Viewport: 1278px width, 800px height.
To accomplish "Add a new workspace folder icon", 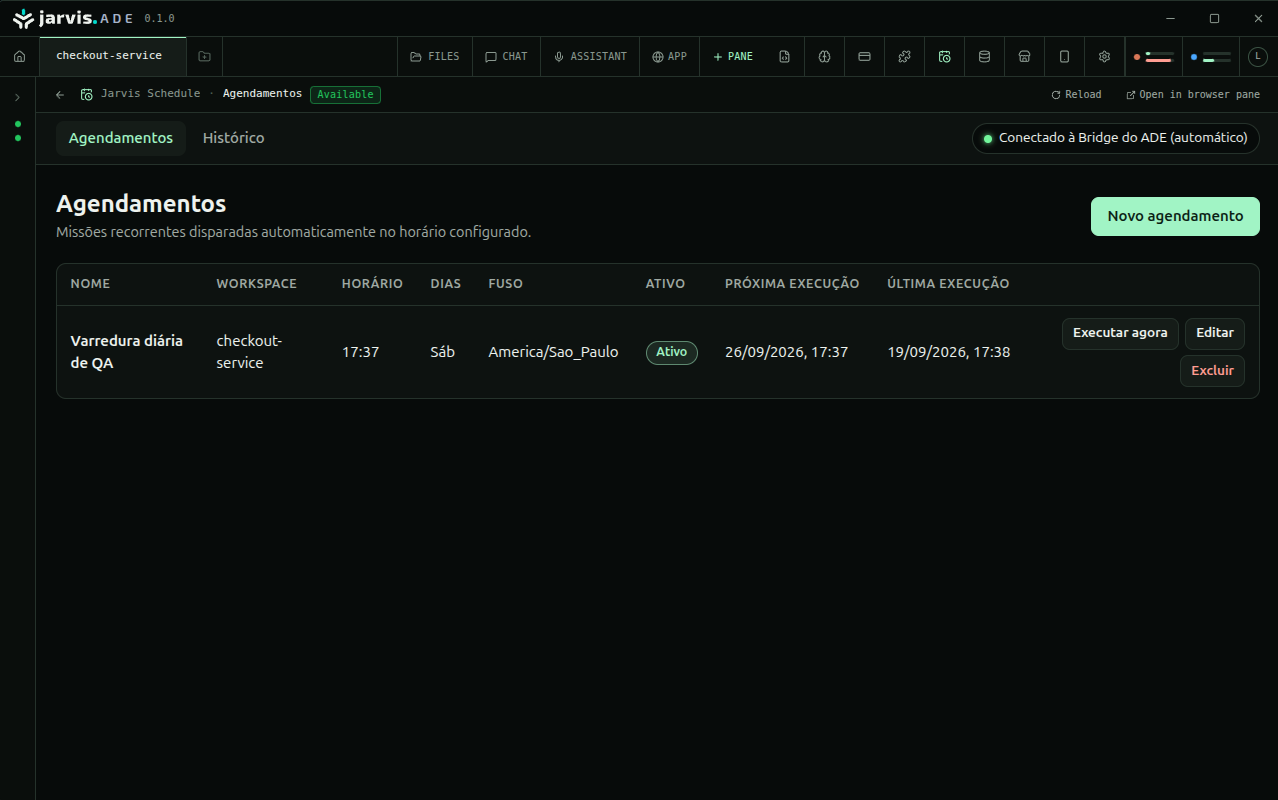I will pos(205,57).
